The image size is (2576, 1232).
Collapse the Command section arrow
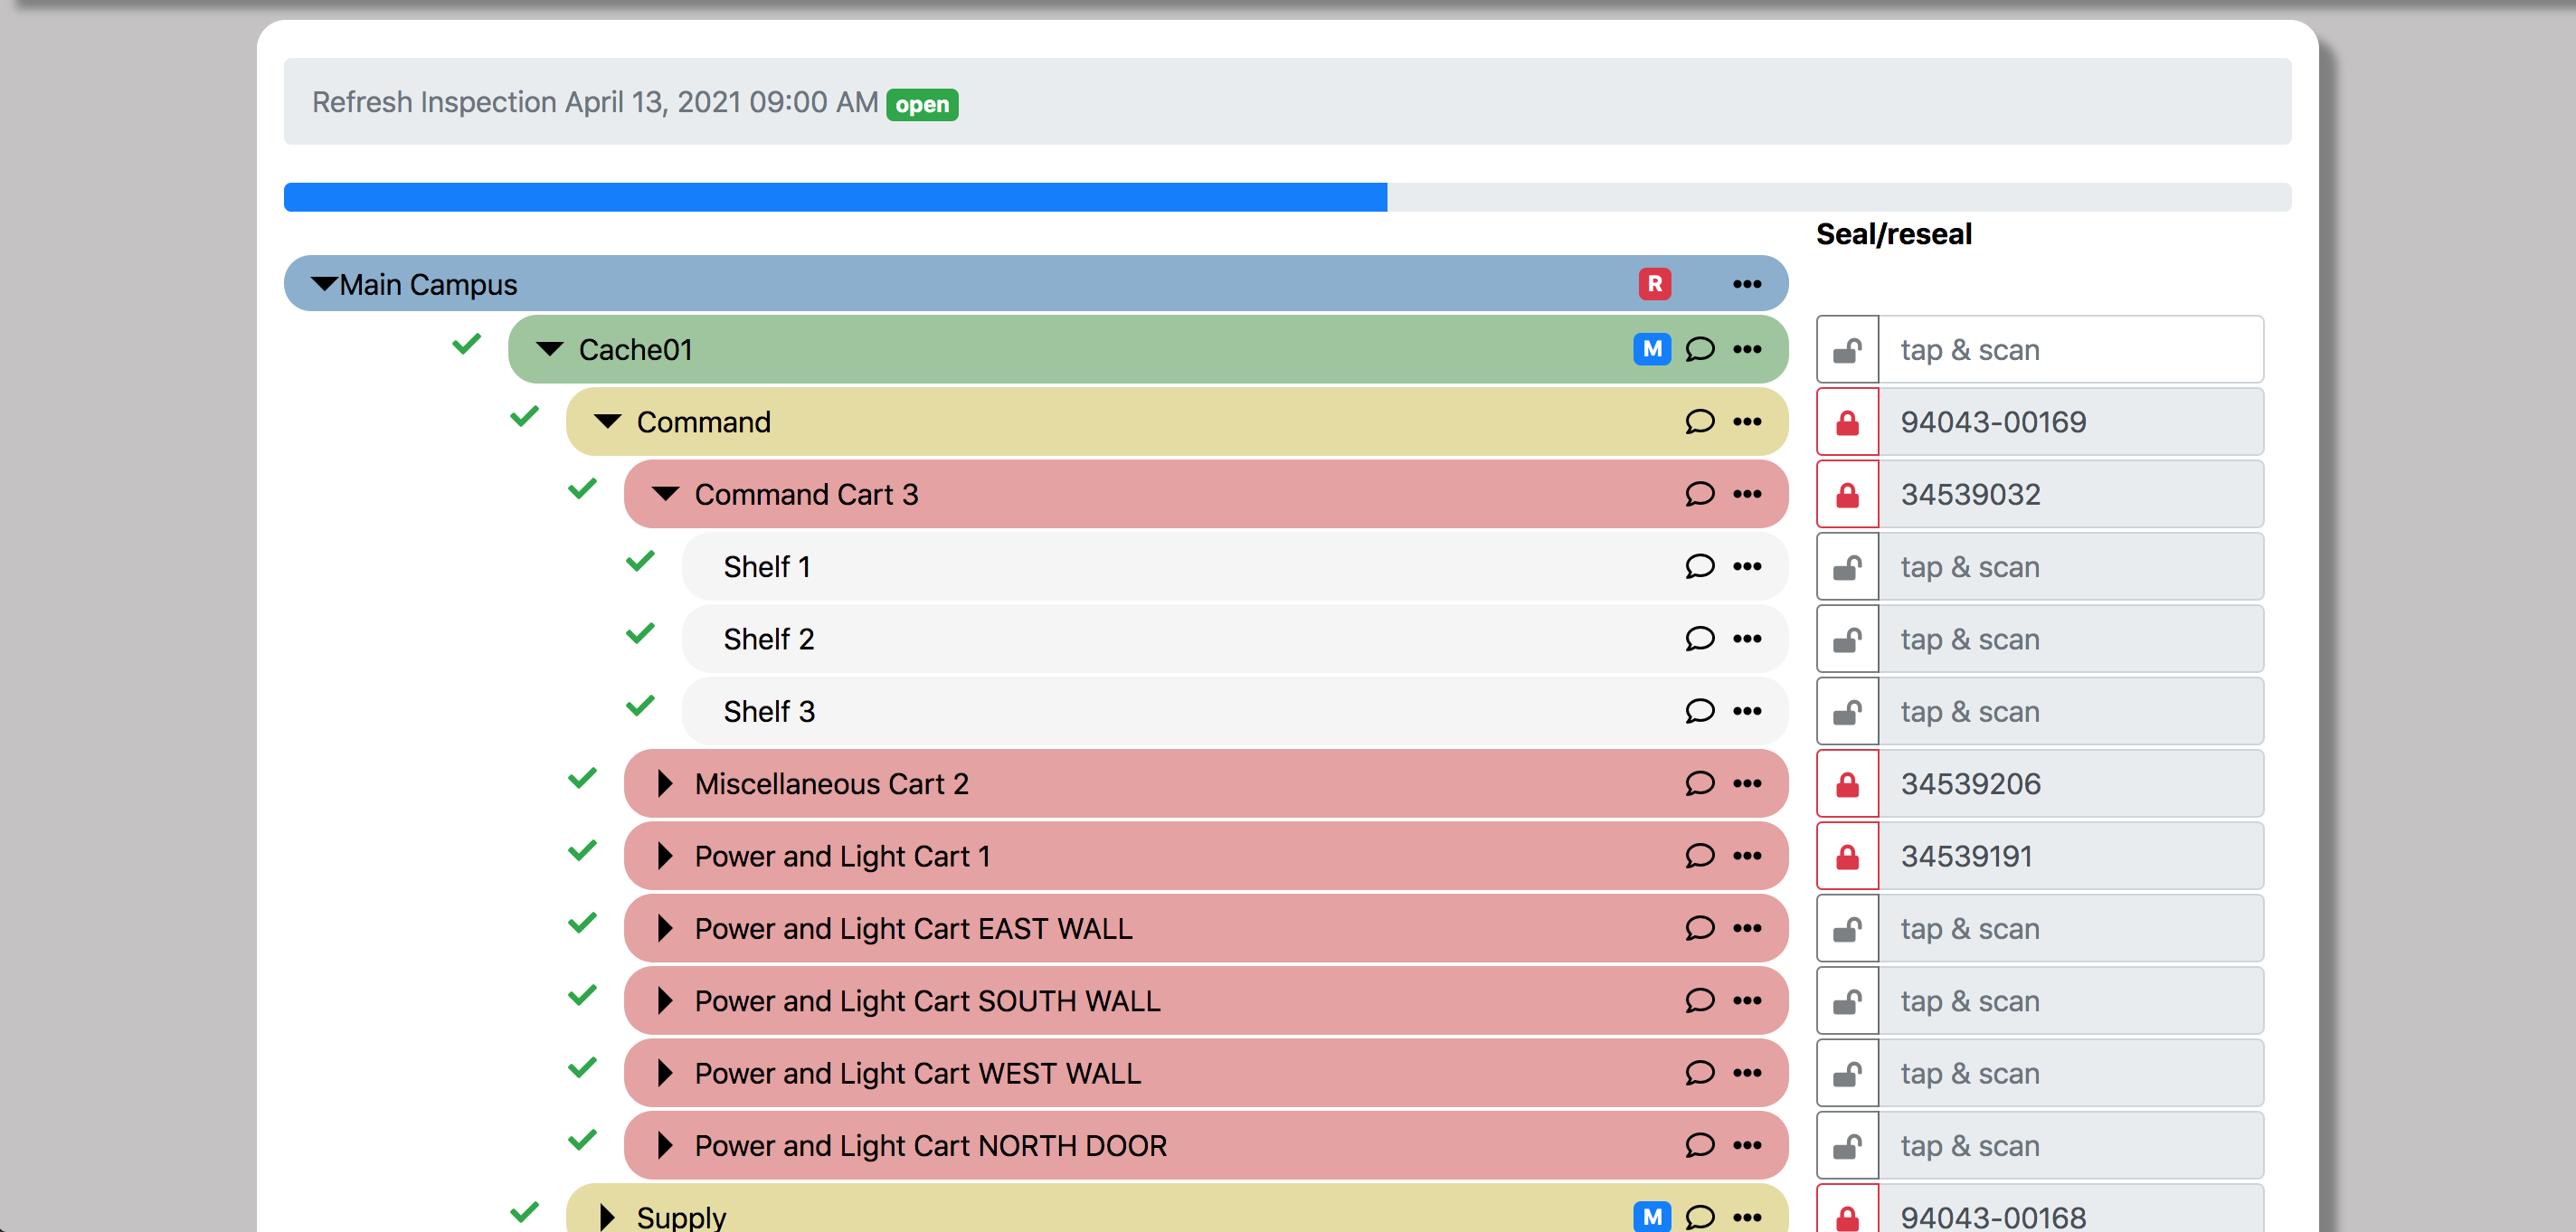click(x=607, y=421)
